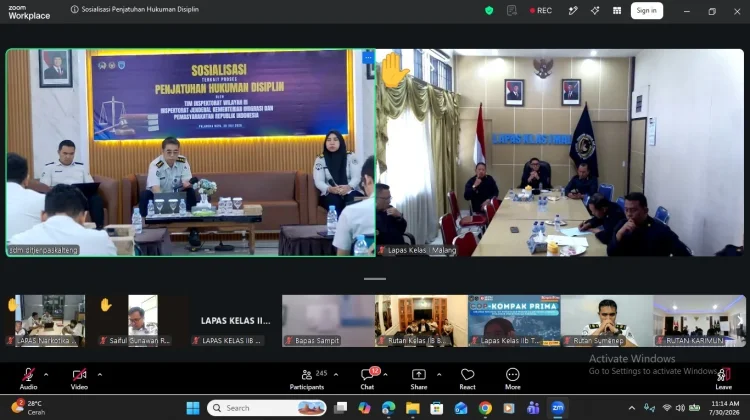This screenshot has width=750, height=420.
Task: Open Copilot from the taskbar
Action: (x=364, y=408)
